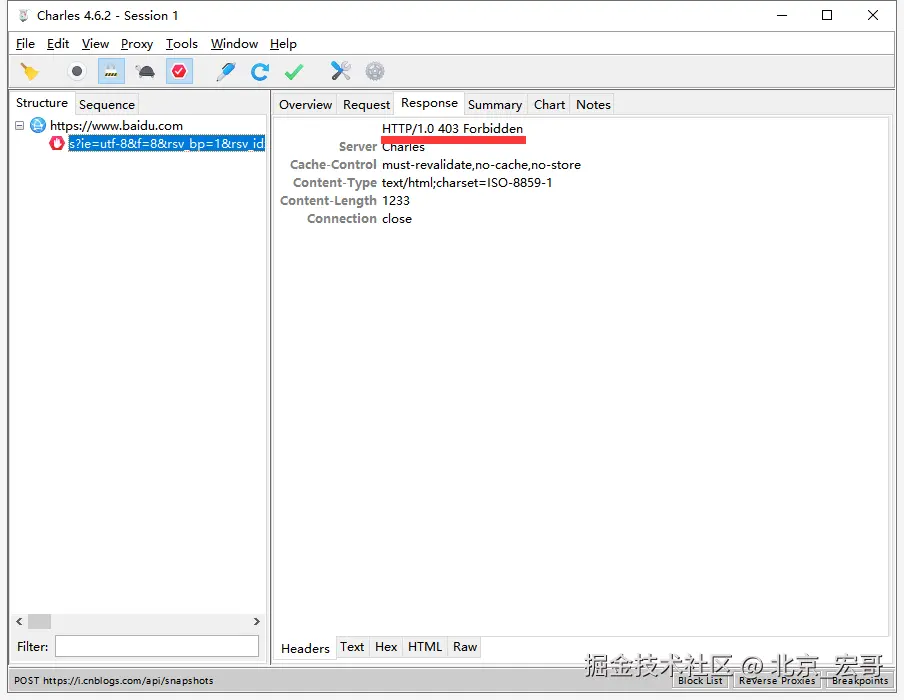Open the Edit menu
This screenshot has width=904, height=700.
coord(58,44)
